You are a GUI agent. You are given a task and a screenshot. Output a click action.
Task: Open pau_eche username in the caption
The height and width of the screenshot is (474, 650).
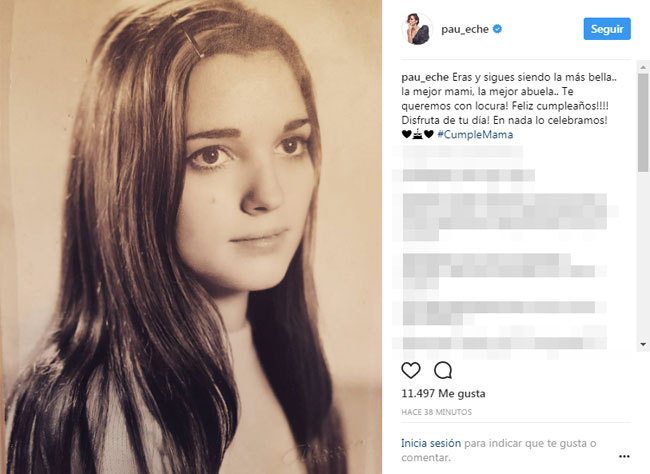(x=425, y=77)
